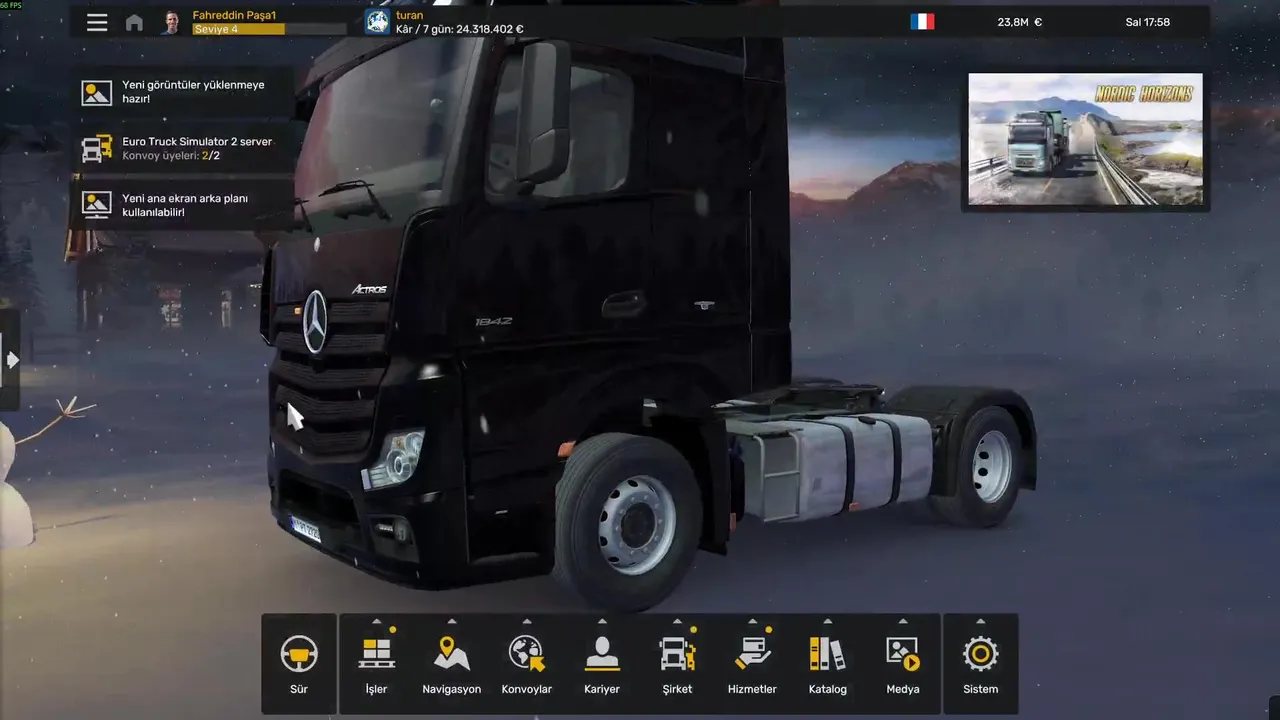Viewport: 1280px width, 720px height.
Task: Expand the Şirket submenu arrow
Action: pos(677,621)
